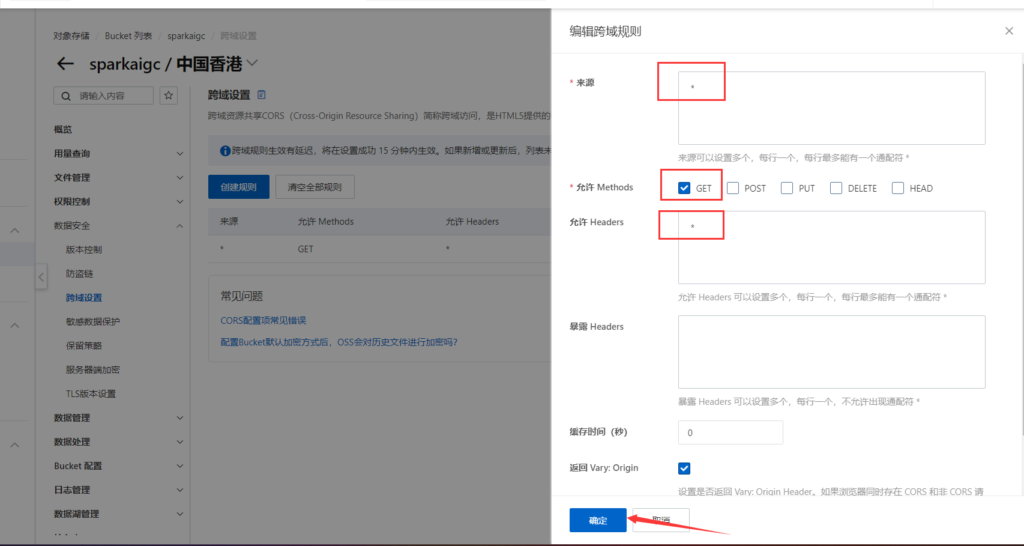The width and height of the screenshot is (1024, 546).
Task: Click into the 暴露 Headers text area
Action: (x=831, y=352)
